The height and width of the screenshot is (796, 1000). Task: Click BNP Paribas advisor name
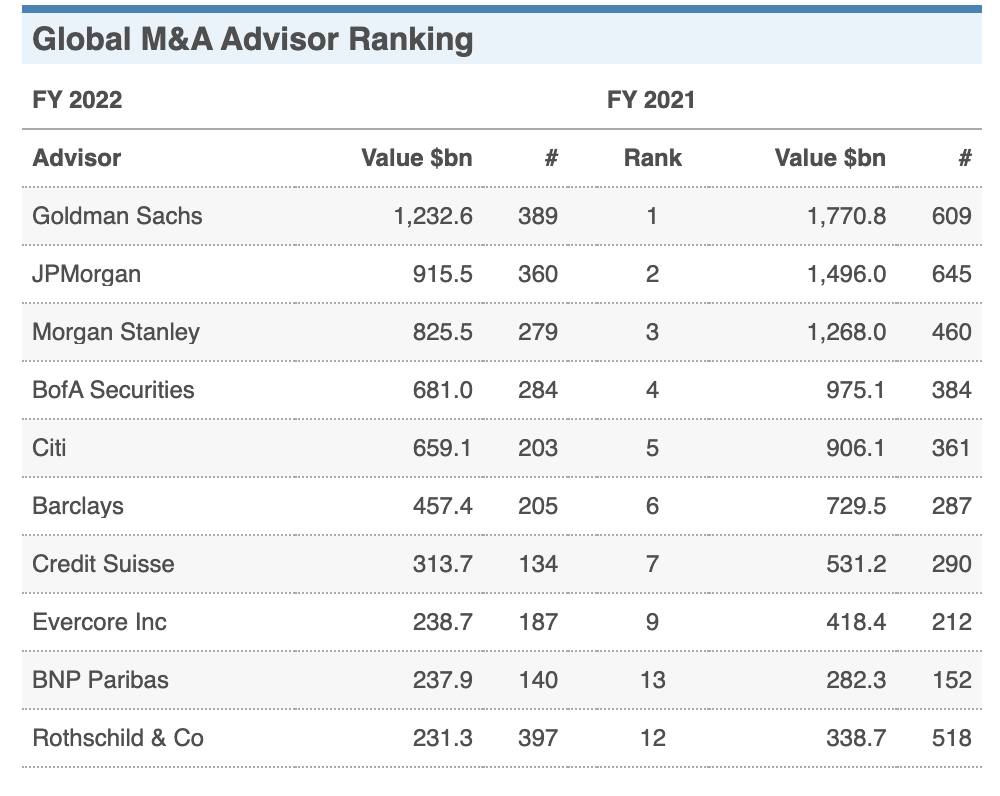point(100,681)
